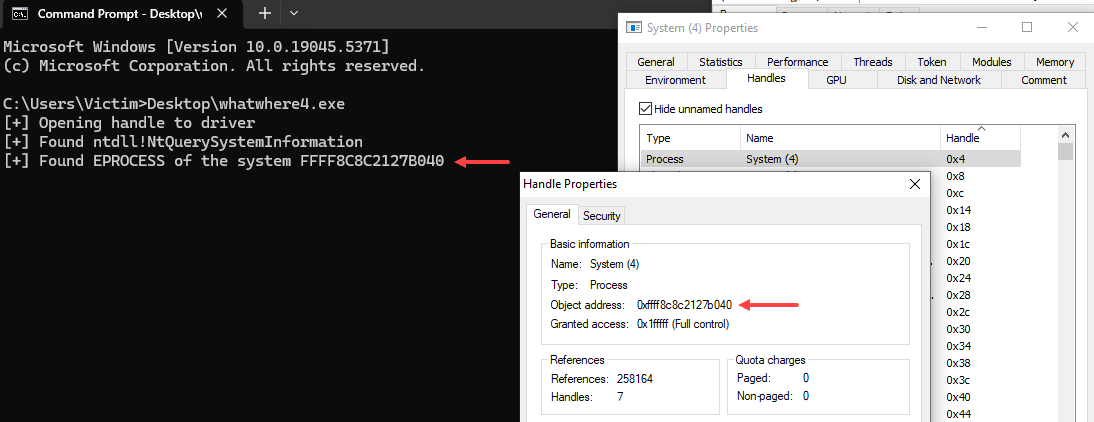Open the Performance tab

(x=797, y=62)
